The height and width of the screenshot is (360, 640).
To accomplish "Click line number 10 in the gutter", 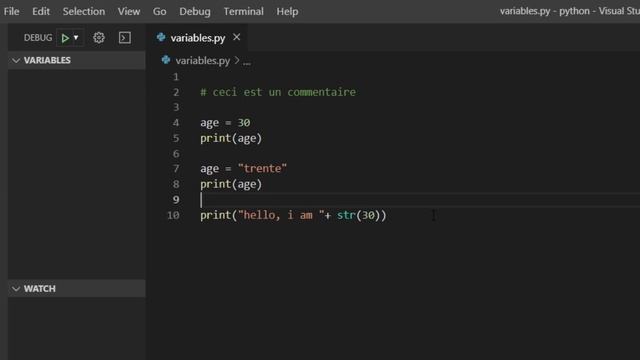I will click(x=173, y=215).
